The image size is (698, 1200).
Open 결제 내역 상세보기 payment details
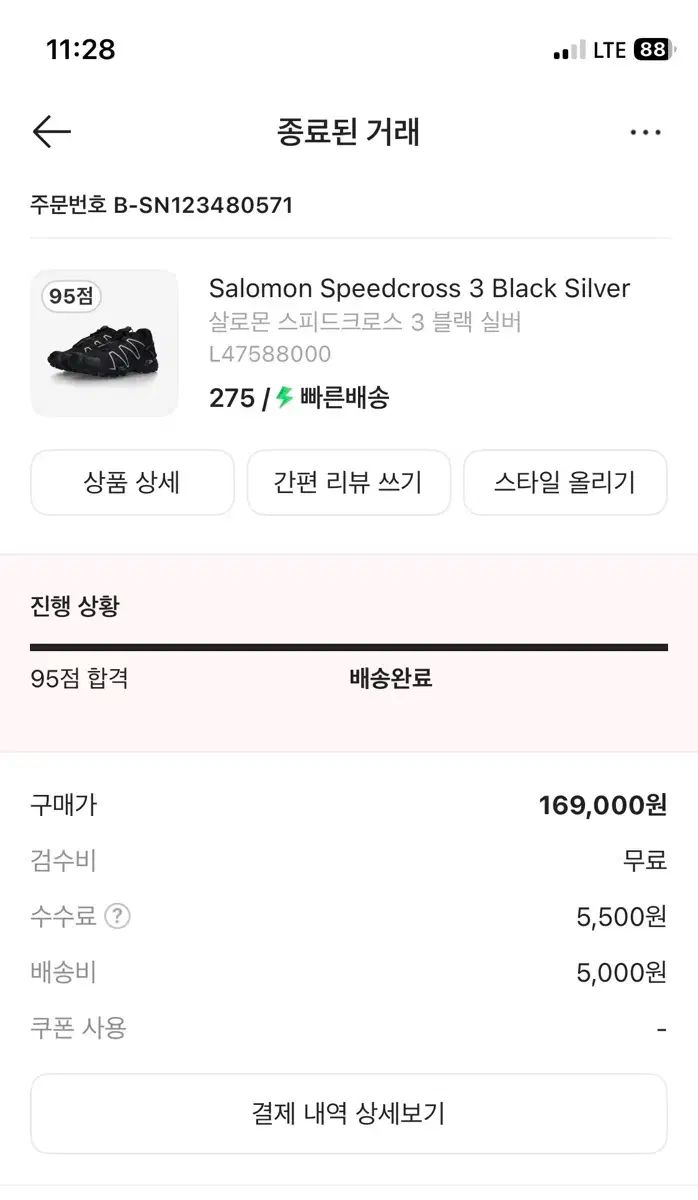coord(348,1113)
